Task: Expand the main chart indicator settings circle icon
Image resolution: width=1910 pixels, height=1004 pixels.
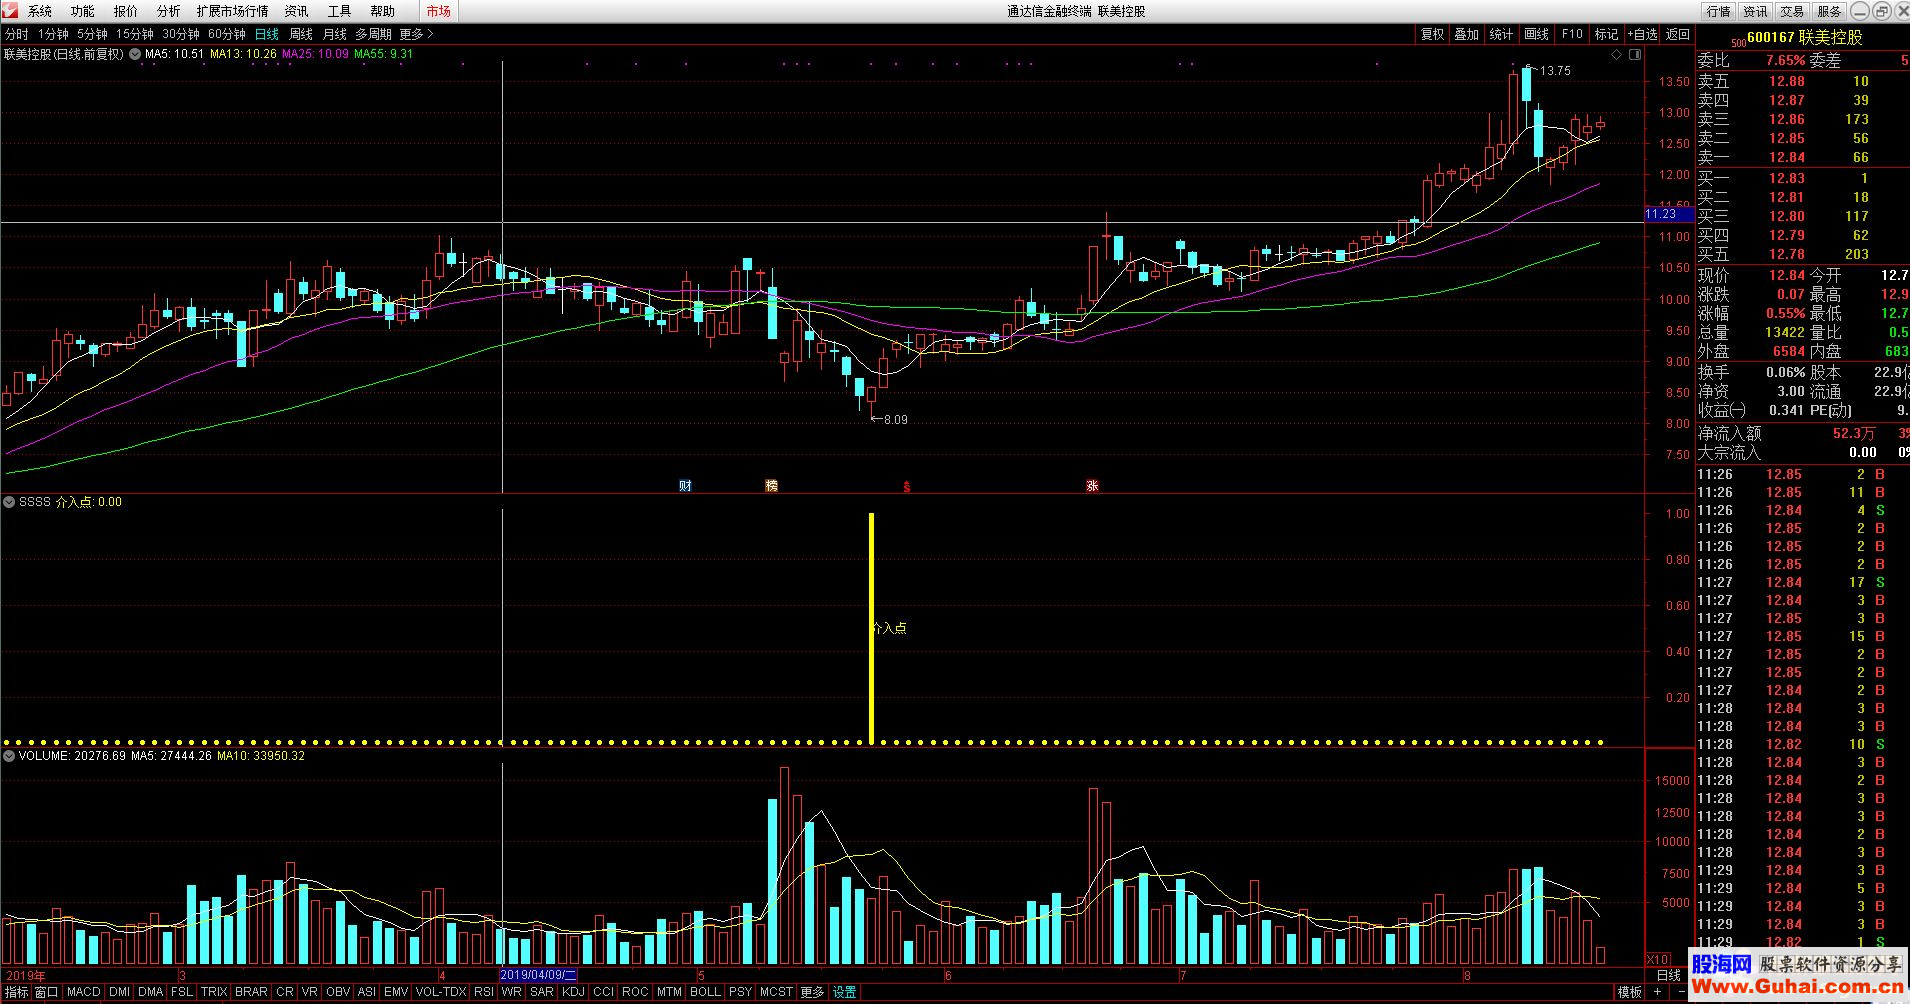Action: click(x=134, y=54)
